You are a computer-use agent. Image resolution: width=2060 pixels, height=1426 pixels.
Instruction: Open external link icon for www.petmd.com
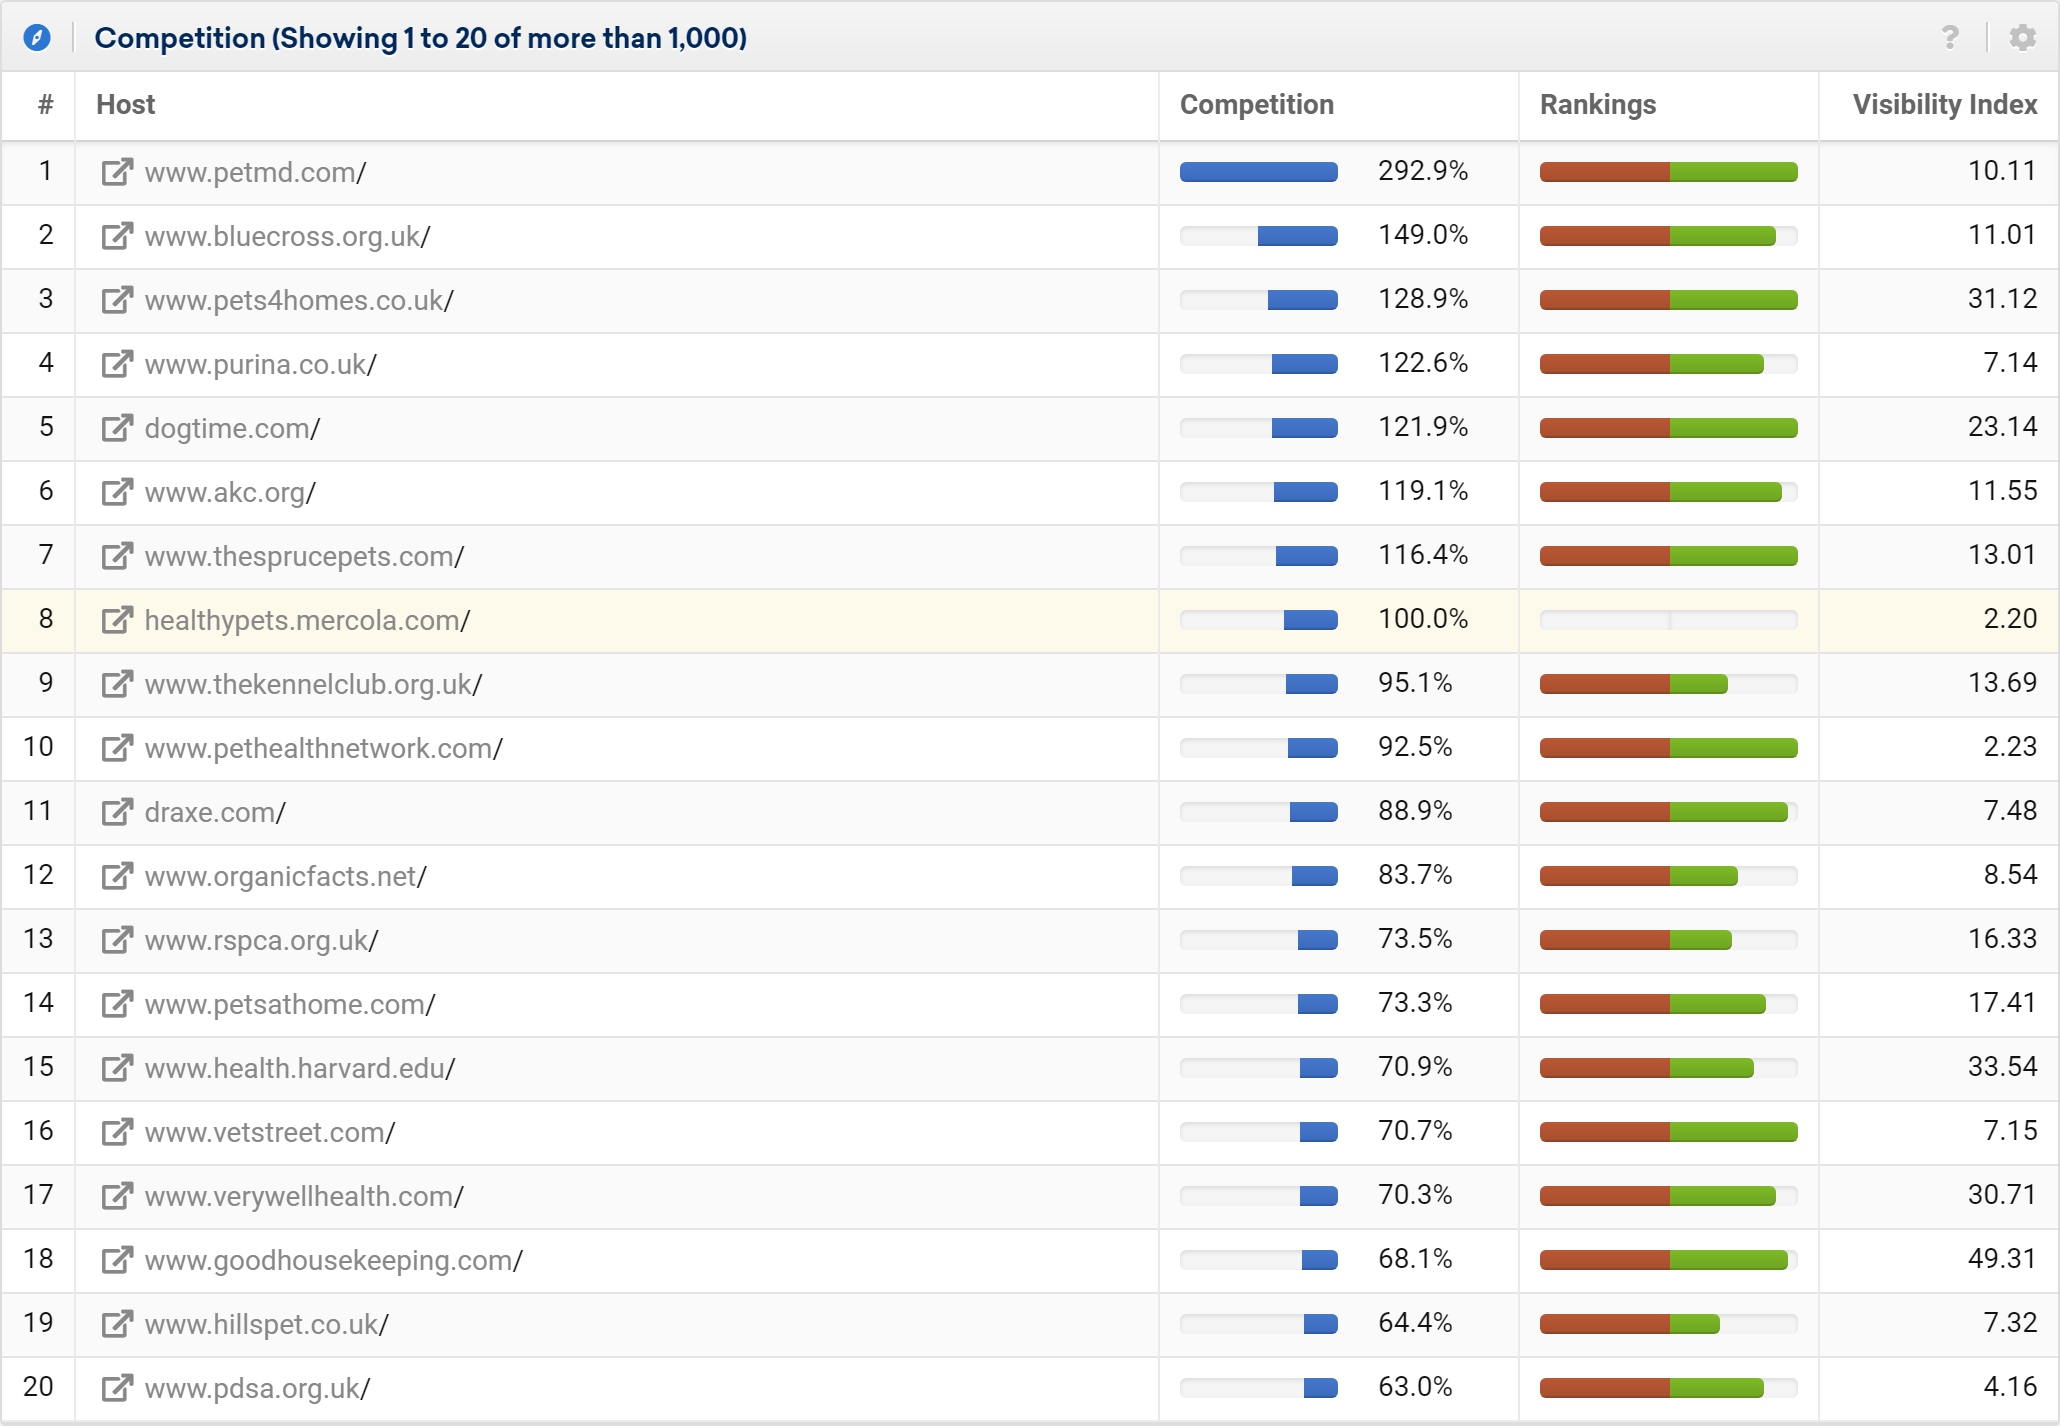[117, 172]
